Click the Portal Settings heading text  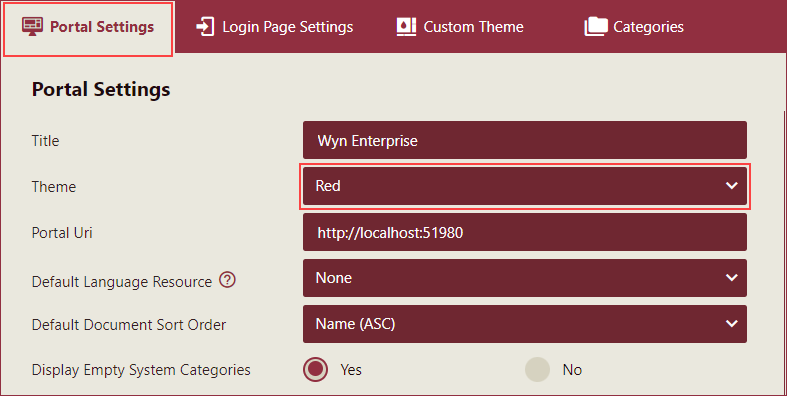[x=101, y=89]
